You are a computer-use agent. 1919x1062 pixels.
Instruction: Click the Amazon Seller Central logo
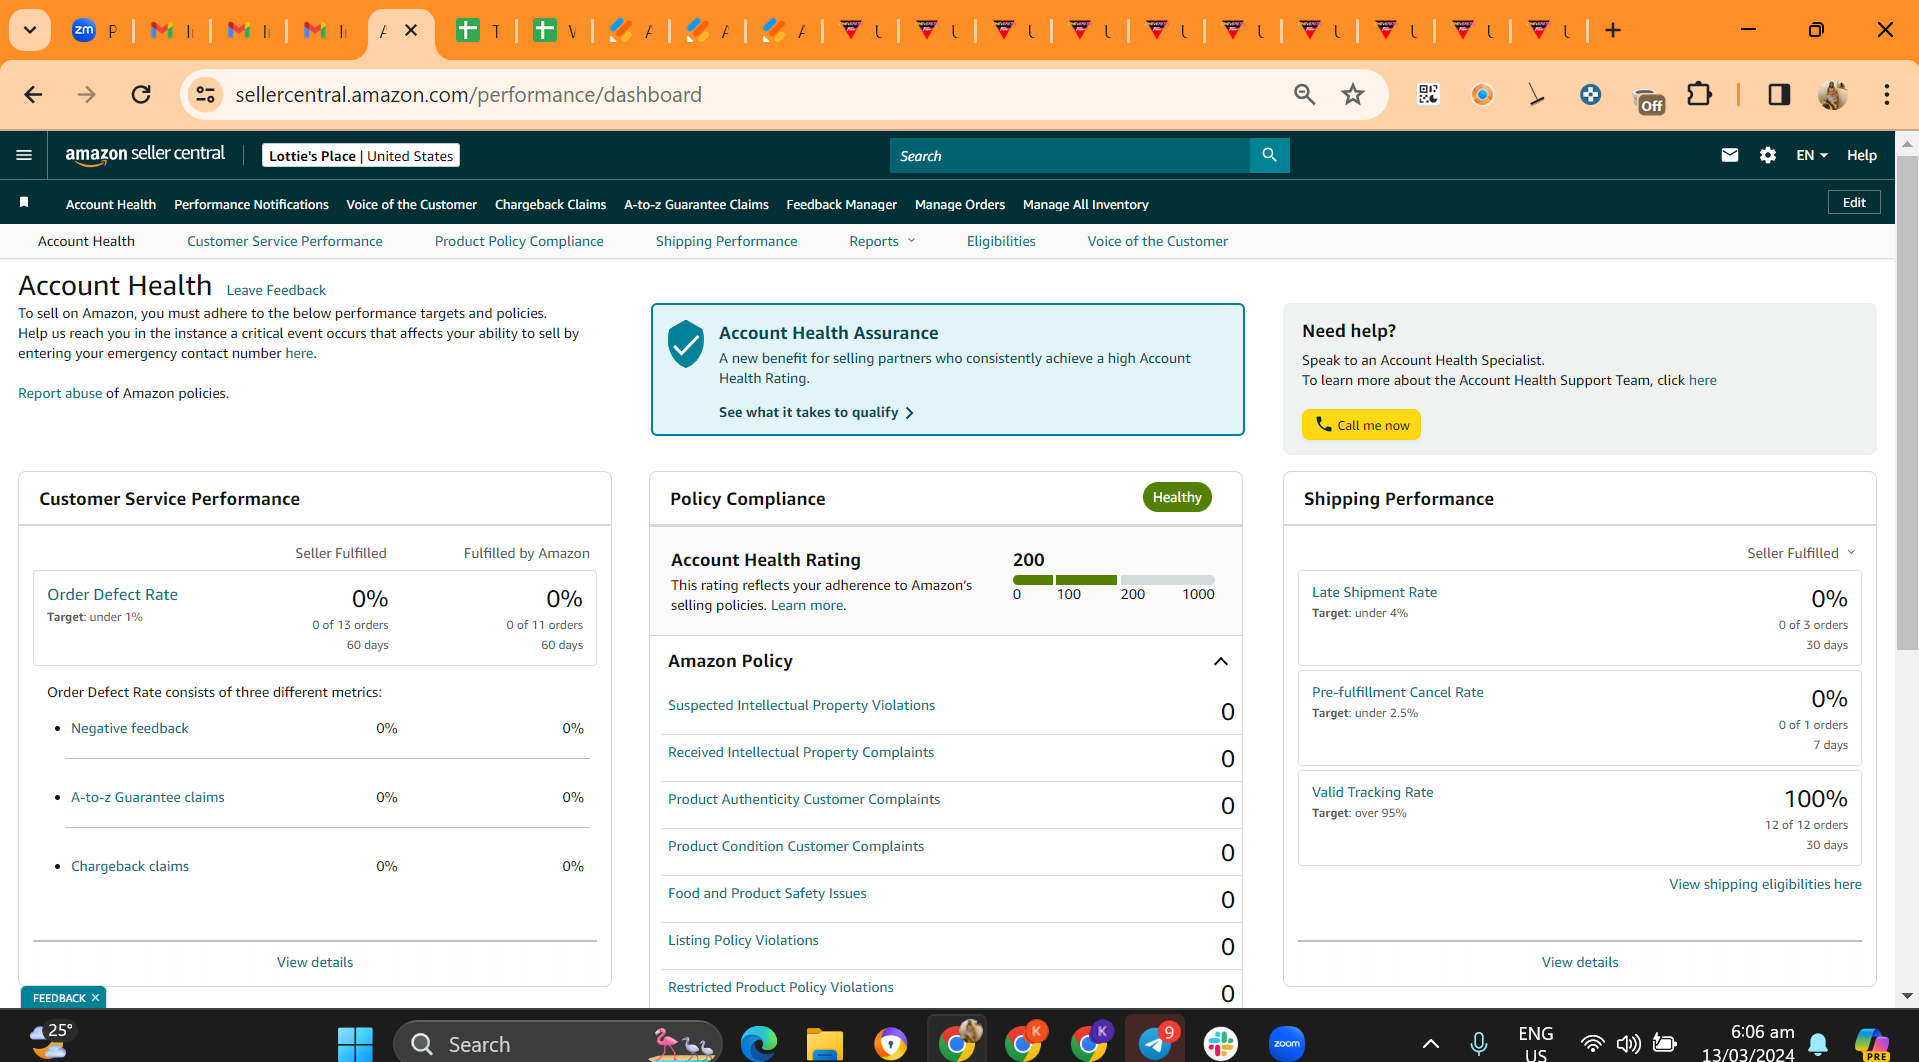(x=145, y=154)
